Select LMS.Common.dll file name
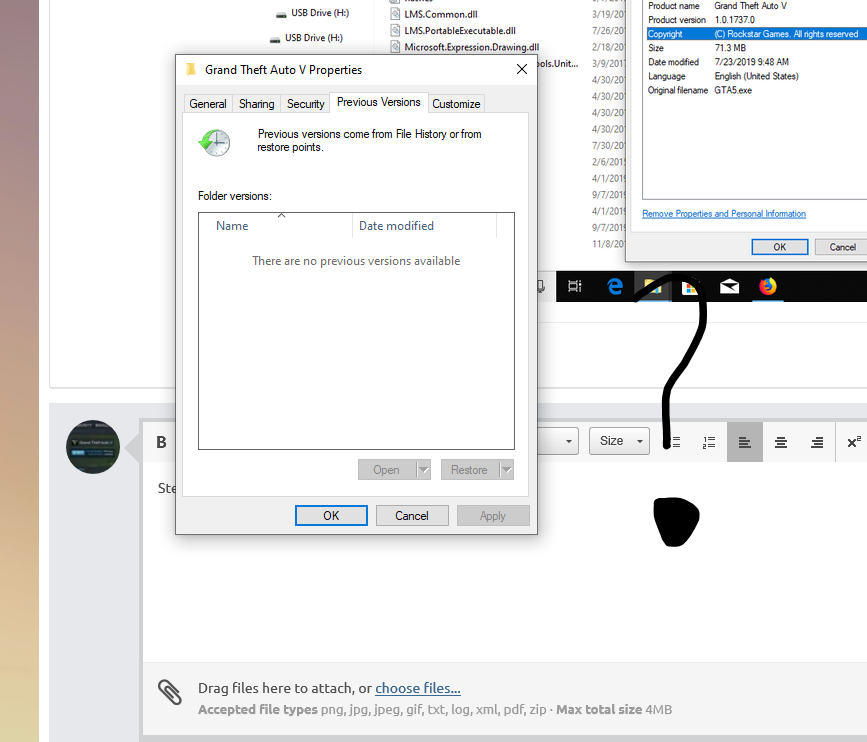Image resolution: width=867 pixels, height=742 pixels. tap(441, 14)
